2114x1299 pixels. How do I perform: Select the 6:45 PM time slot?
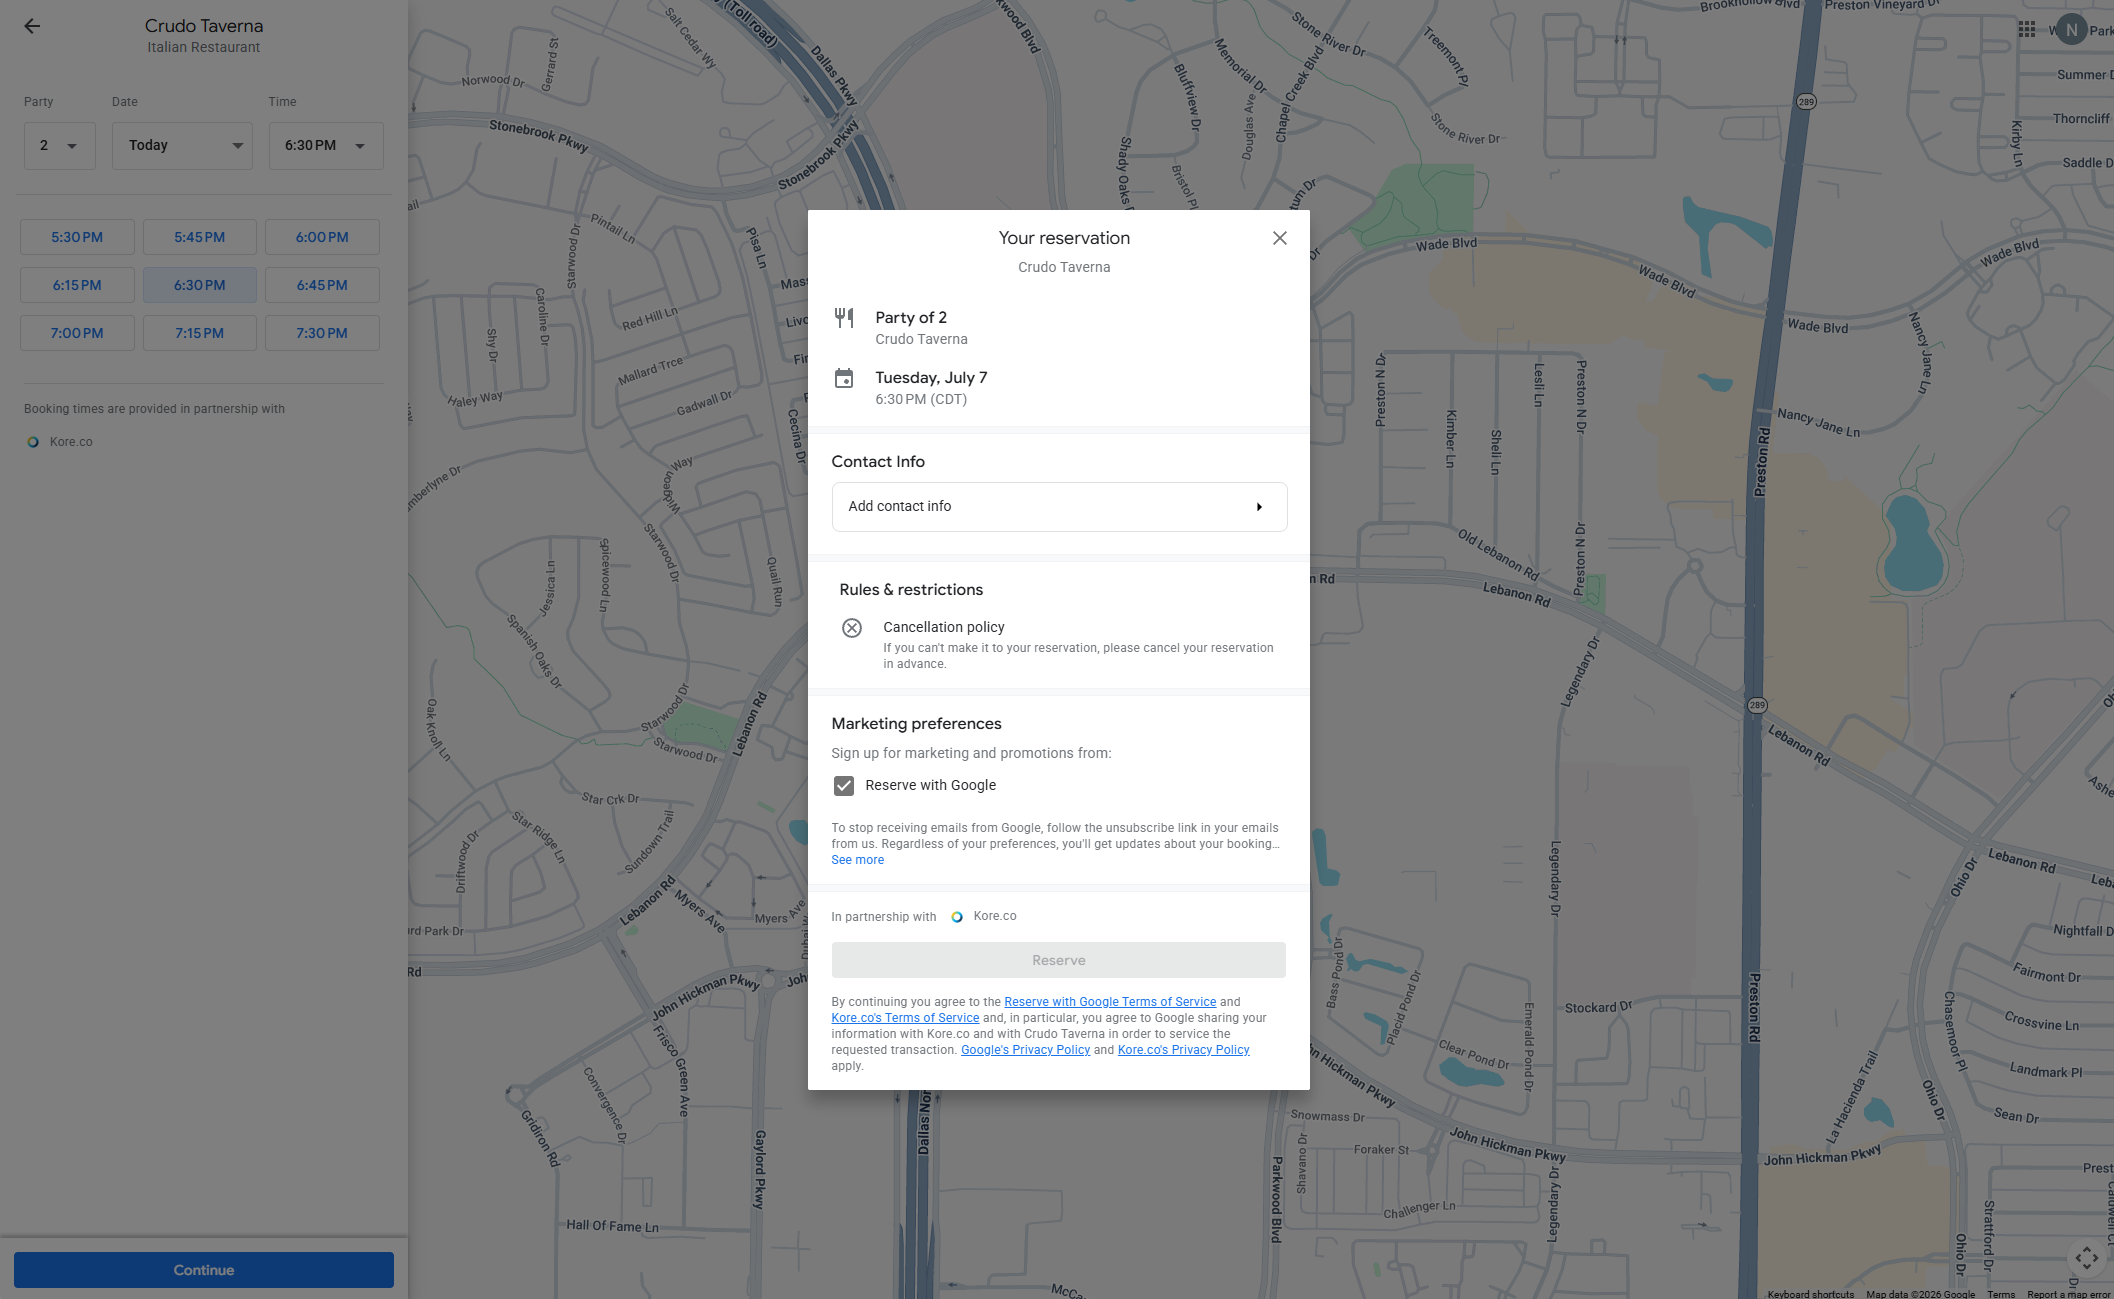322,285
